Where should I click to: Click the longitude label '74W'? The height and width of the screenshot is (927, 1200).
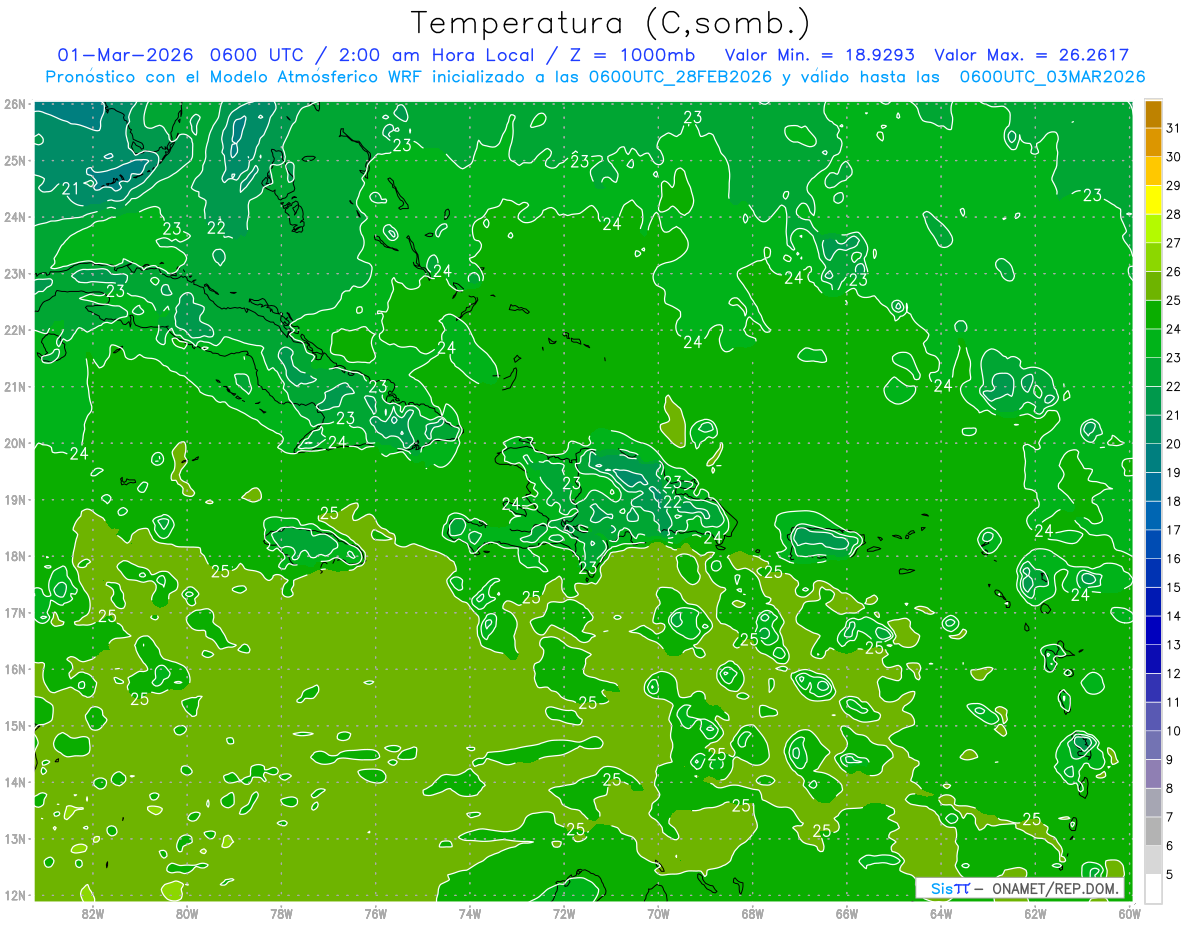[x=469, y=913]
